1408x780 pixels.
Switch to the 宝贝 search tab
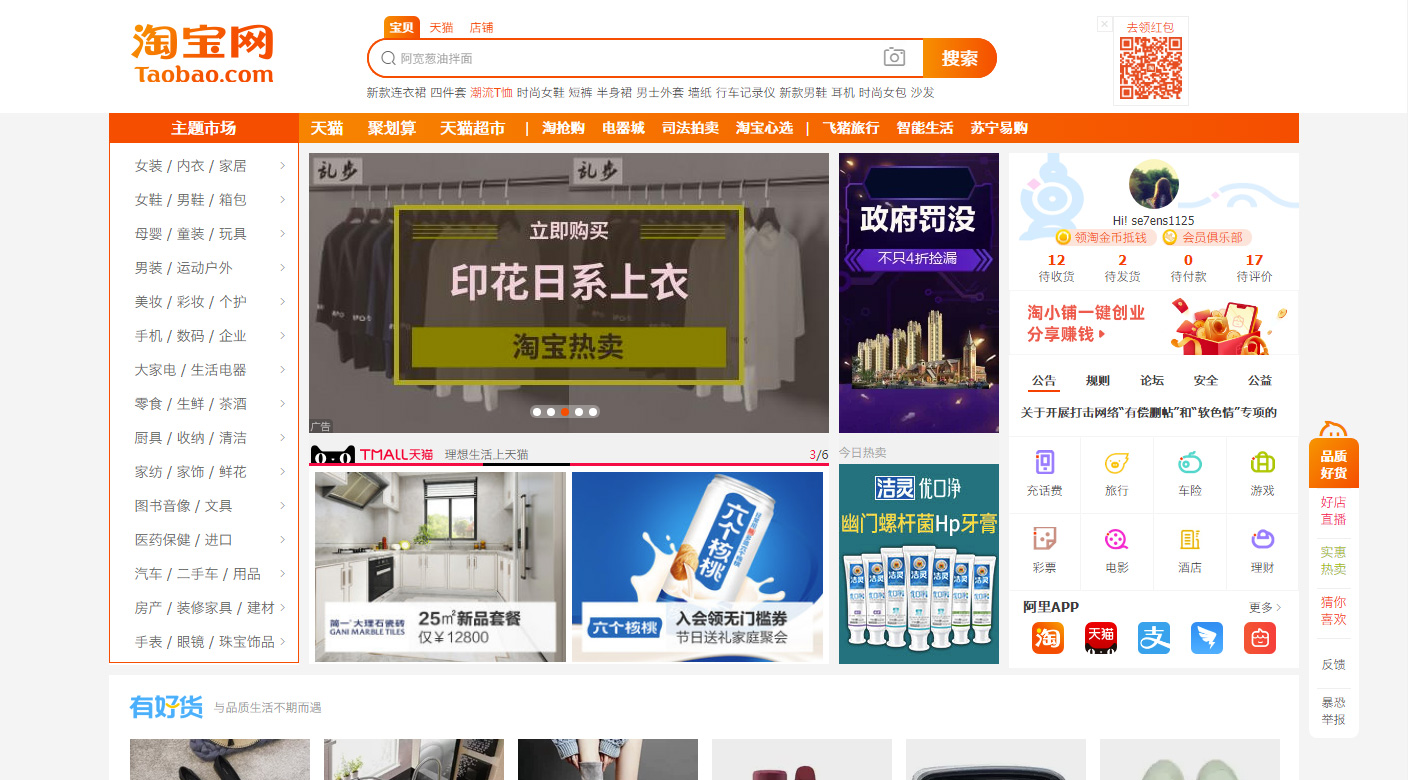click(402, 27)
